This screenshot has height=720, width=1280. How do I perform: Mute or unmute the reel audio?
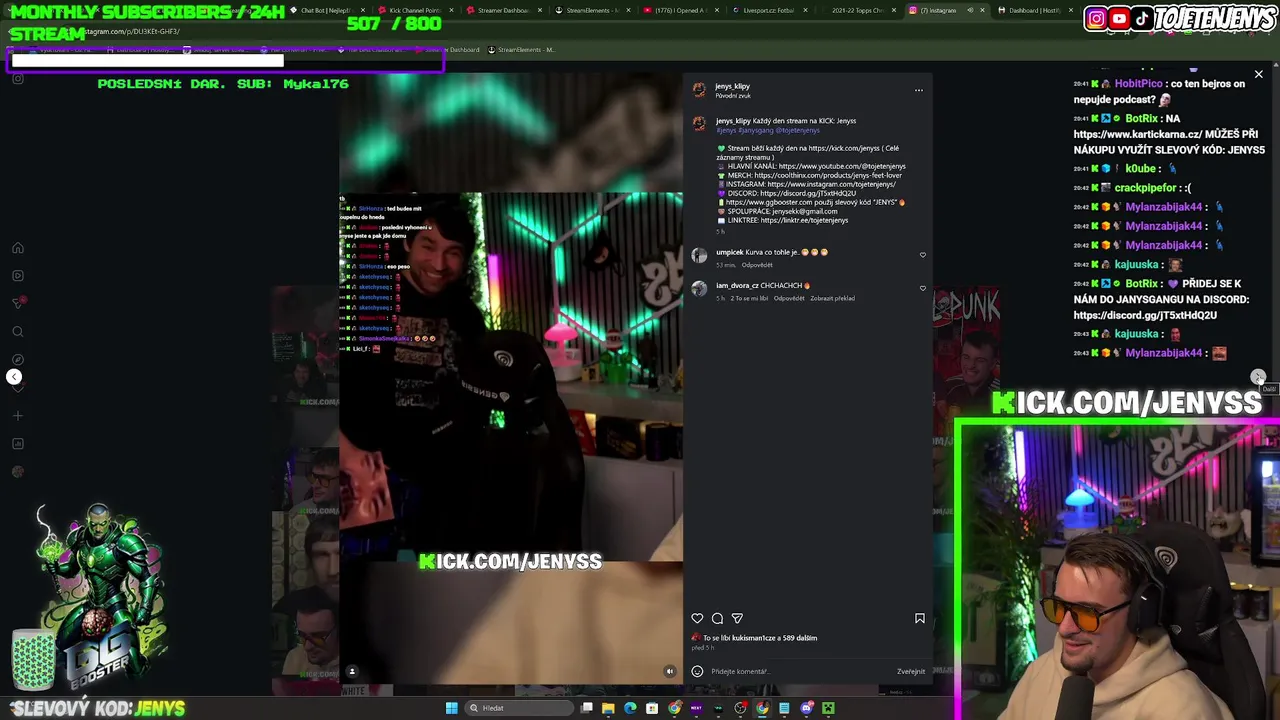click(669, 671)
